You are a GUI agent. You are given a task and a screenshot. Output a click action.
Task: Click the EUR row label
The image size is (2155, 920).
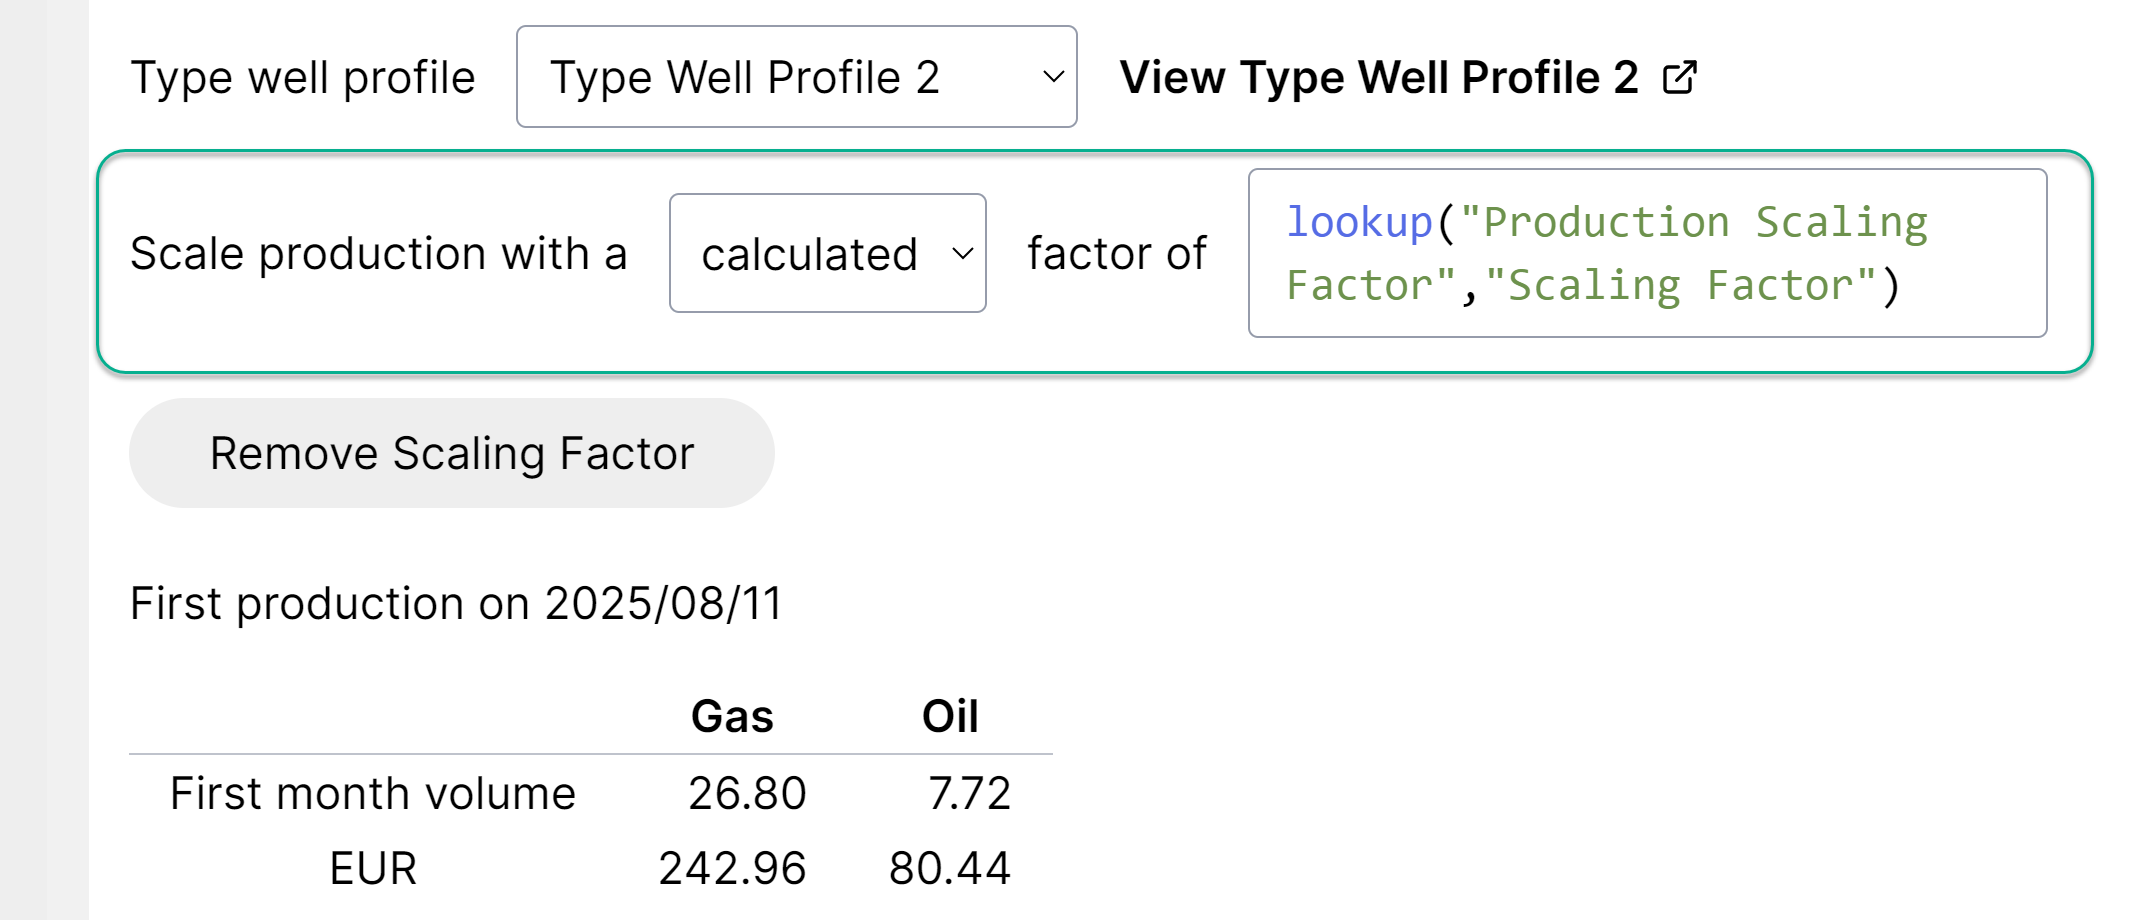tap(372, 868)
